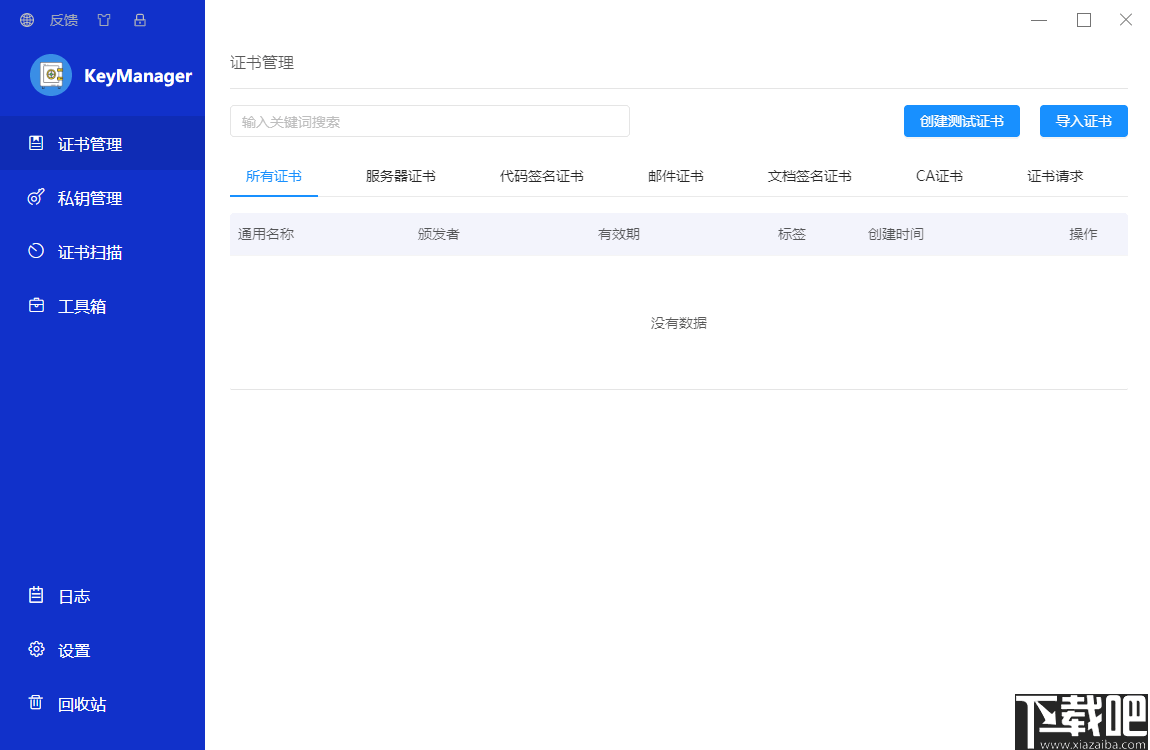Click the 回收站 trash icon
1150x750 pixels.
(x=34, y=703)
